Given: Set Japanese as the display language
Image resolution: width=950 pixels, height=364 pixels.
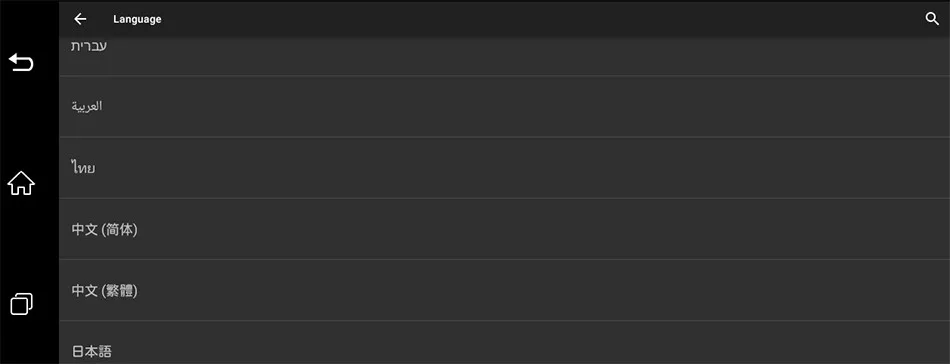Looking at the screenshot, I should pos(504,343).
